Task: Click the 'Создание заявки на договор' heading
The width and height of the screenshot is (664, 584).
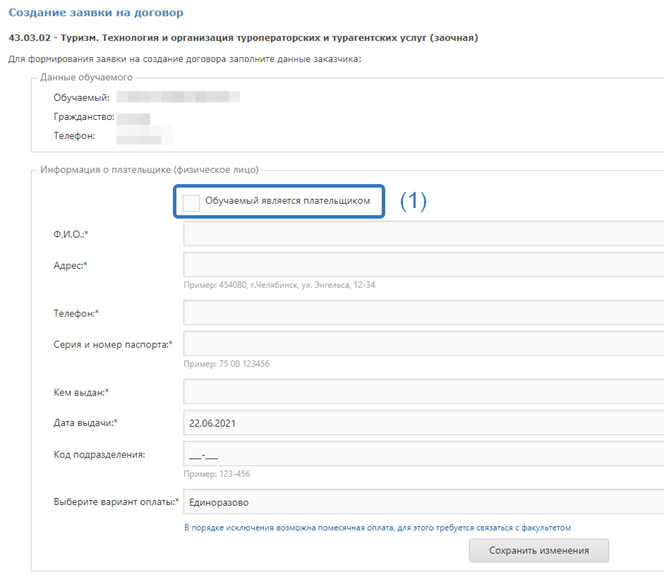Action: click(x=96, y=12)
